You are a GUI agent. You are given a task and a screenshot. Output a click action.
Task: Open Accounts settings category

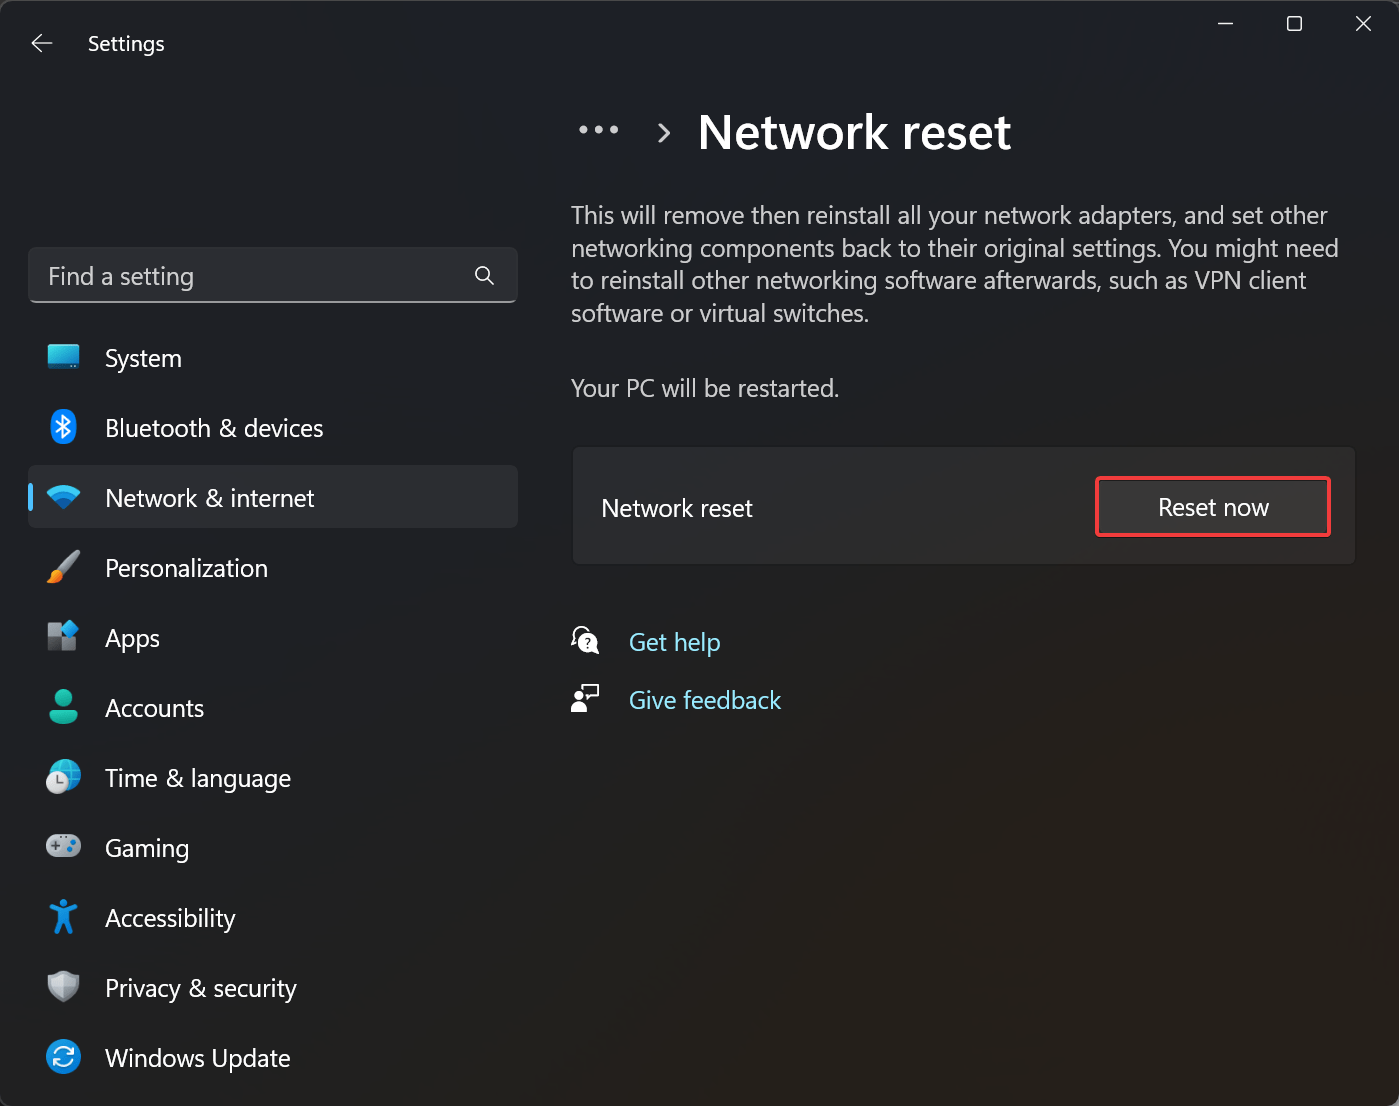(154, 708)
